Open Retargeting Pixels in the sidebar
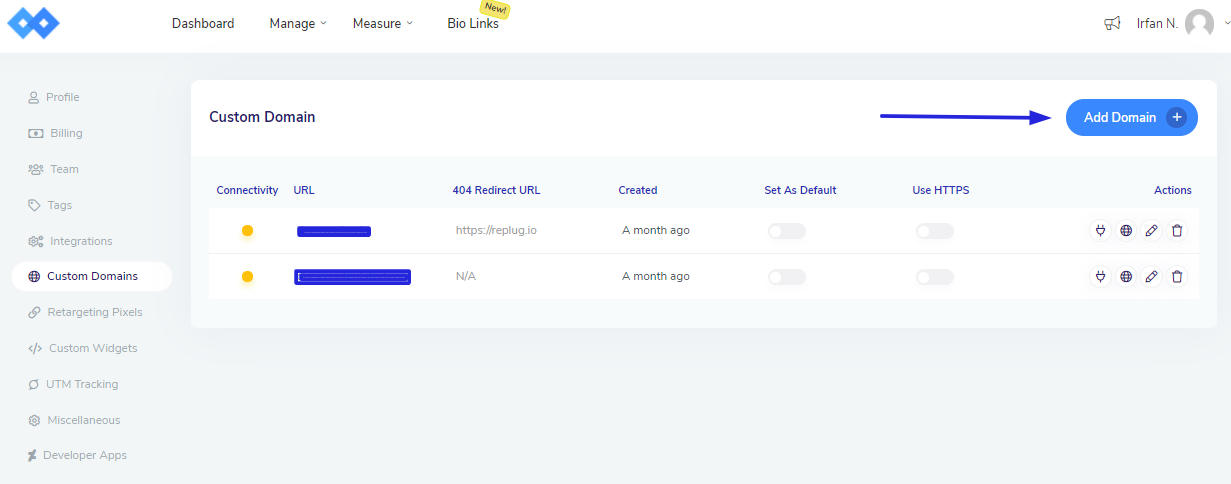 94,312
